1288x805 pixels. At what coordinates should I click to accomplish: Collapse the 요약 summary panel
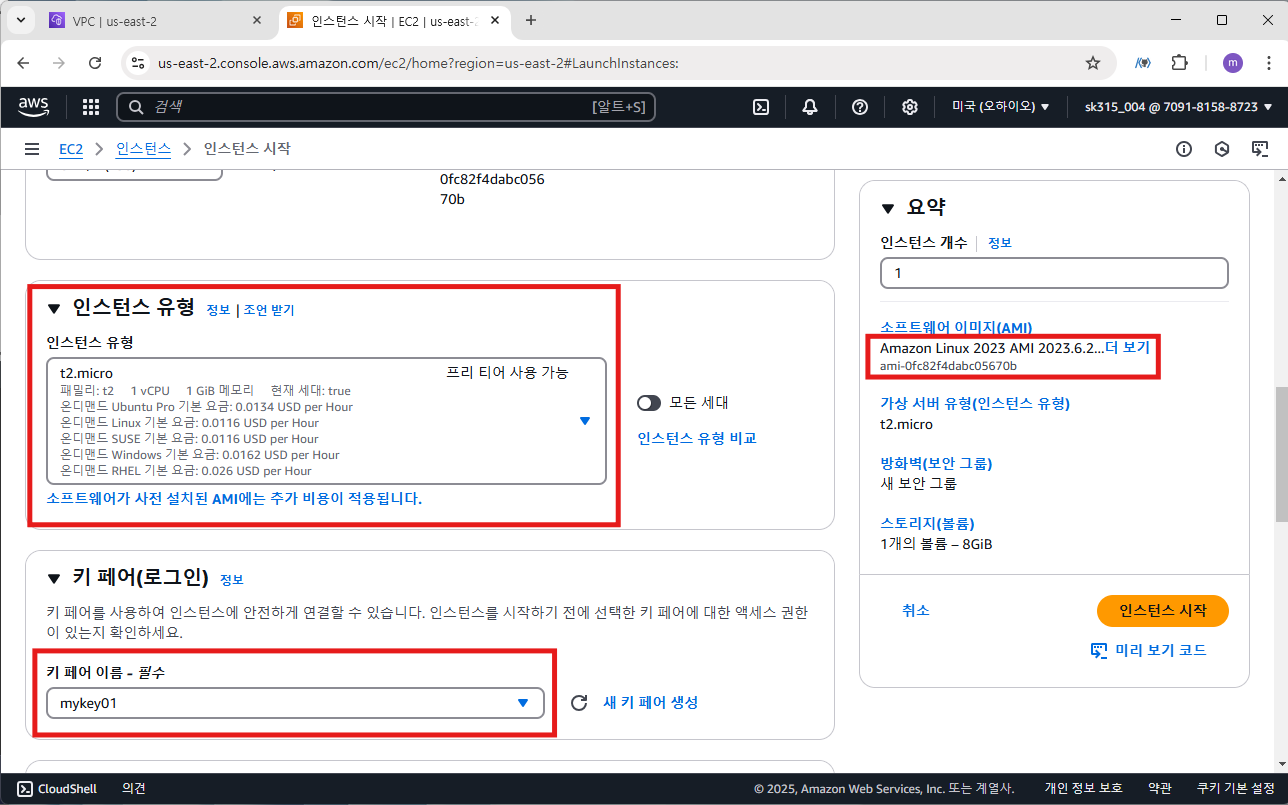pyautogui.click(x=888, y=208)
